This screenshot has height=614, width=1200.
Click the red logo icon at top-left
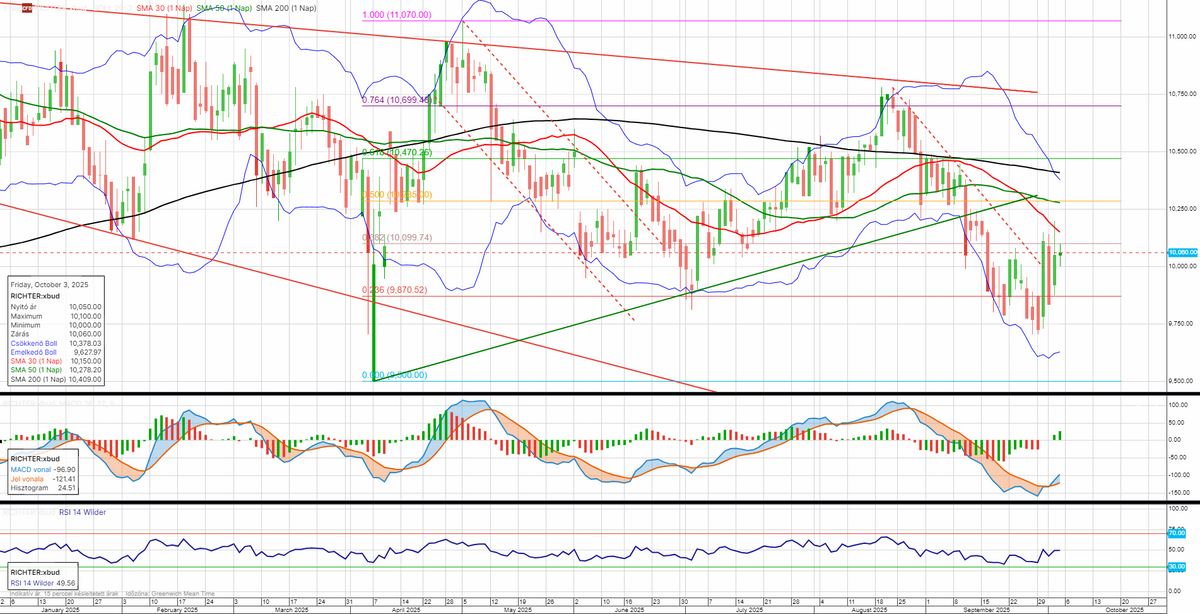pos(29,8)
